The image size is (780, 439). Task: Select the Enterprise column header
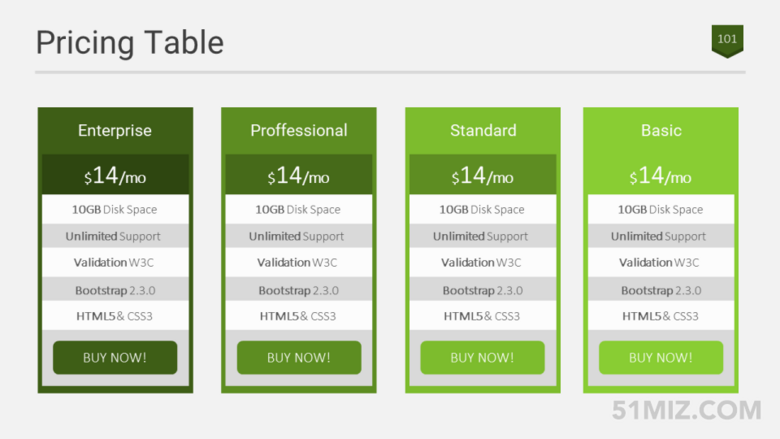115,131
